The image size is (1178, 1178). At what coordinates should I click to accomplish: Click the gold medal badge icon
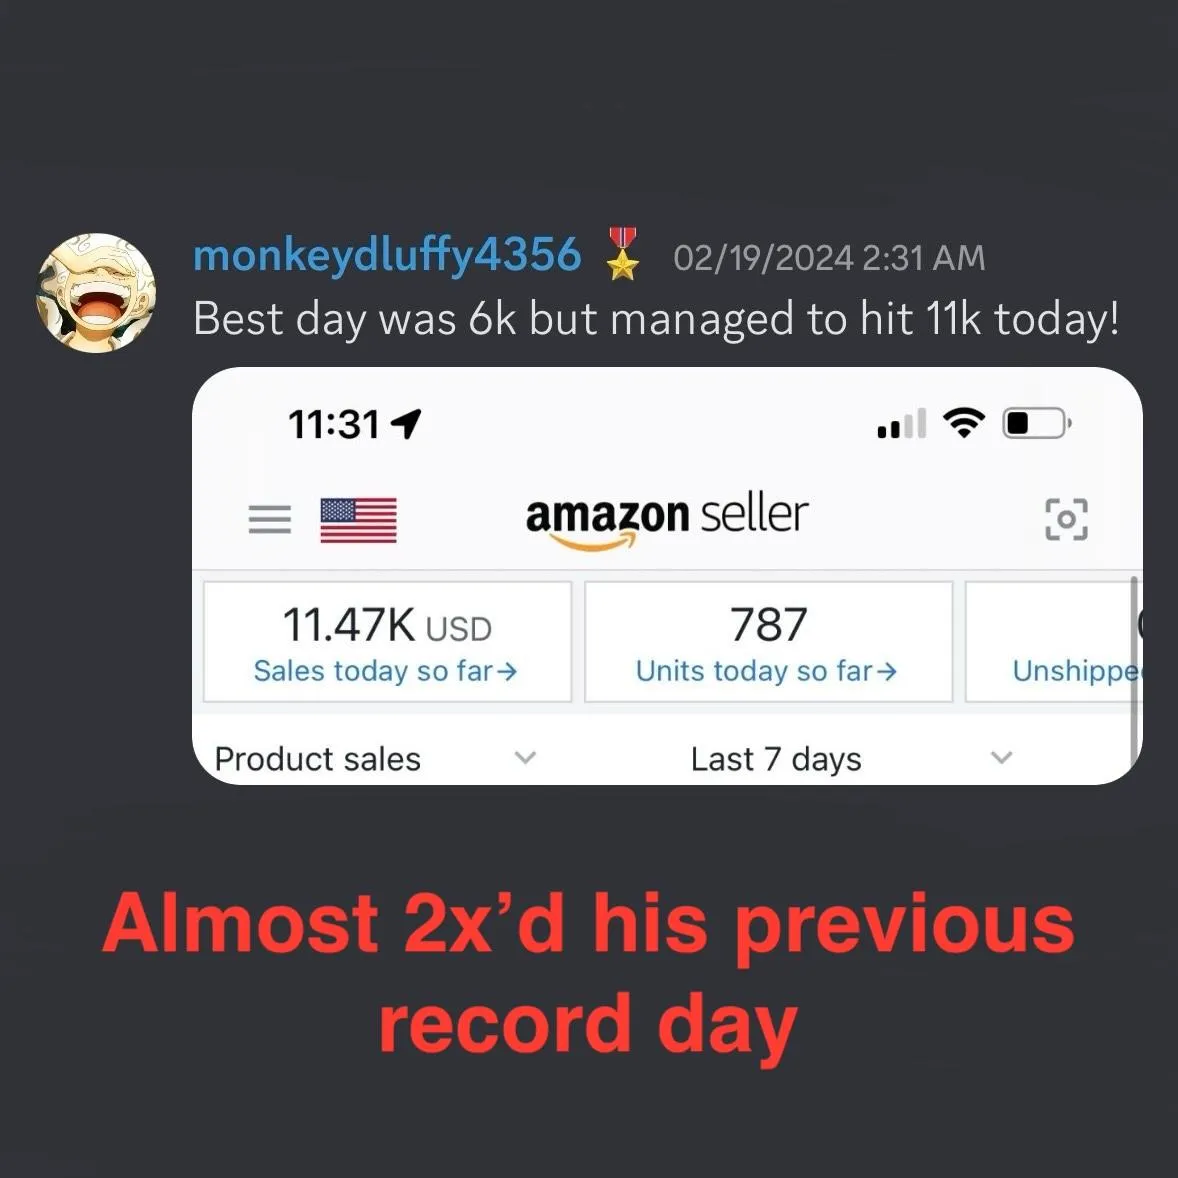click(x=623, y=253)
